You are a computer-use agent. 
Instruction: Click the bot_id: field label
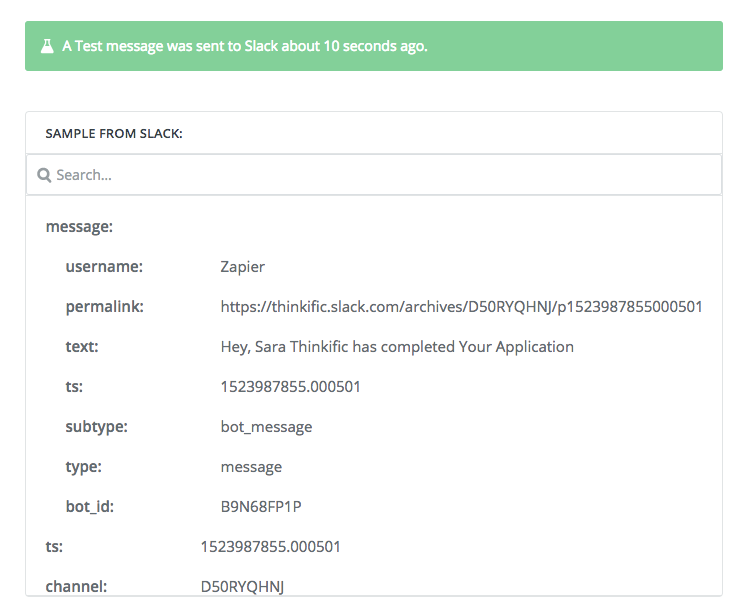pyautogui.click(x=90, y=507)
